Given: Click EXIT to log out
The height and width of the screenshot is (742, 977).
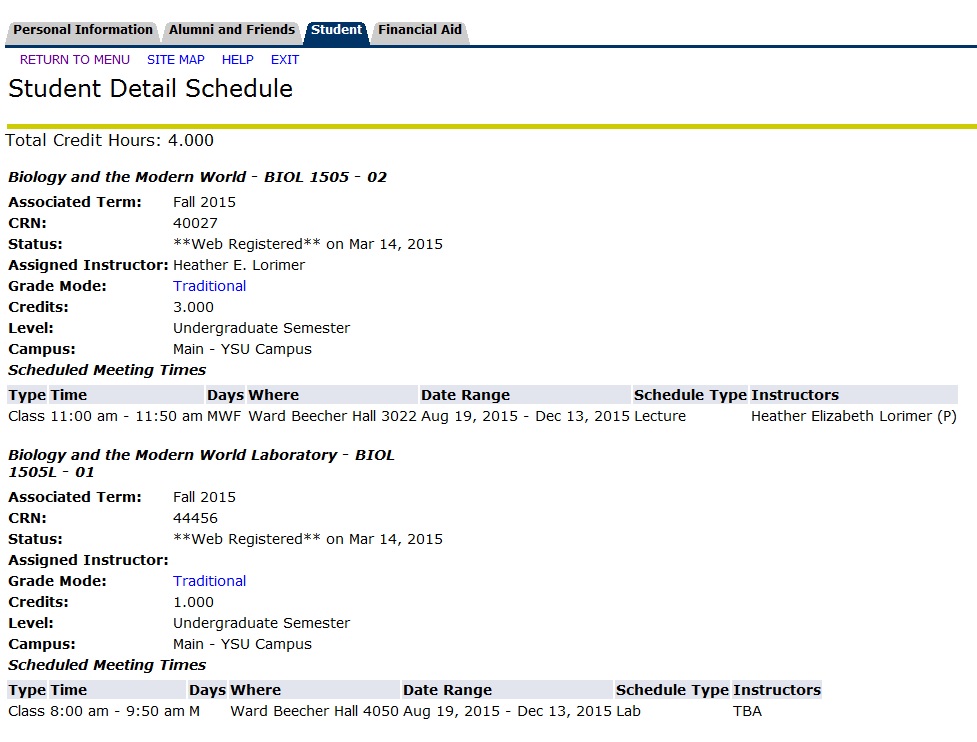Looking at the screenshot, I should [x=284, y=59].
